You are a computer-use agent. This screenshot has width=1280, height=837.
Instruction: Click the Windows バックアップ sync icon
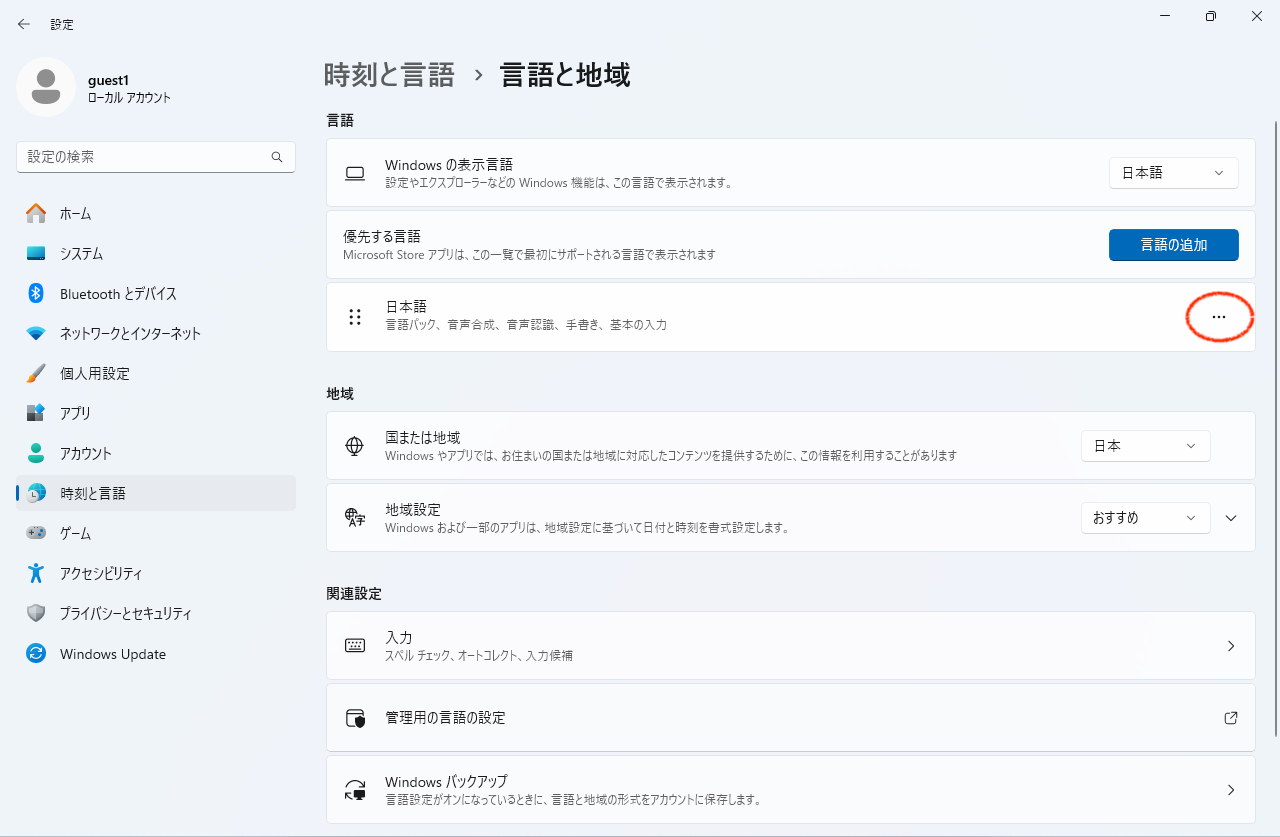coord(355,790)
